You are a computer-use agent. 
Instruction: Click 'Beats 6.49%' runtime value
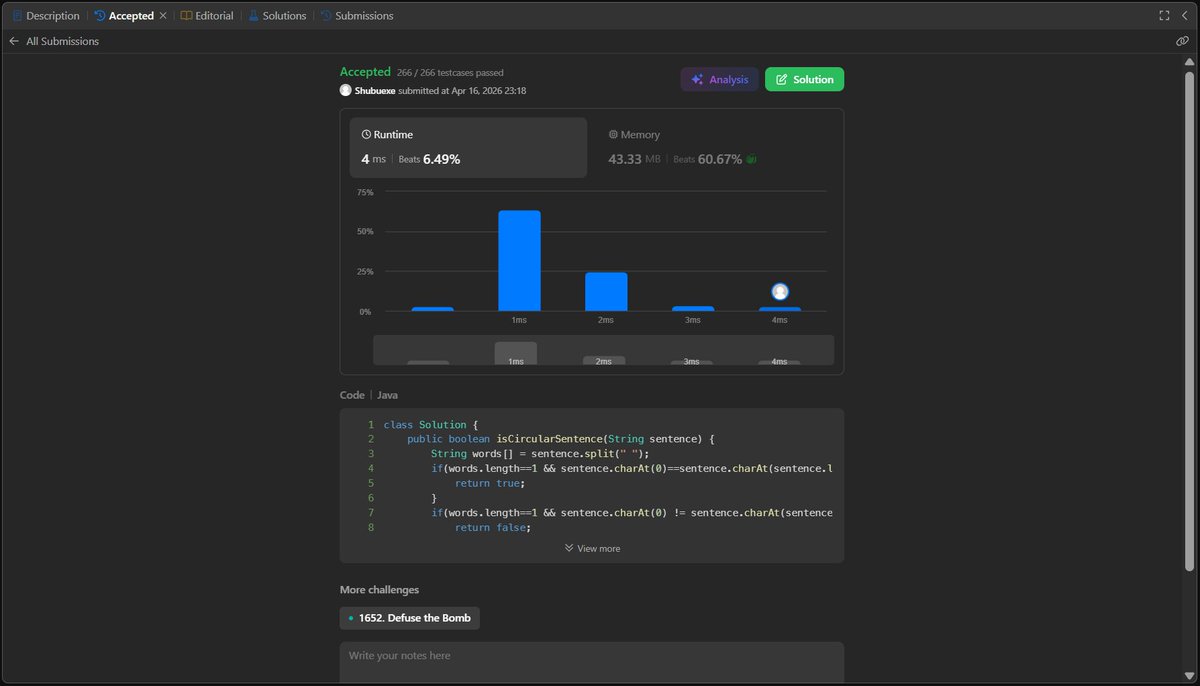coord(429,159)
